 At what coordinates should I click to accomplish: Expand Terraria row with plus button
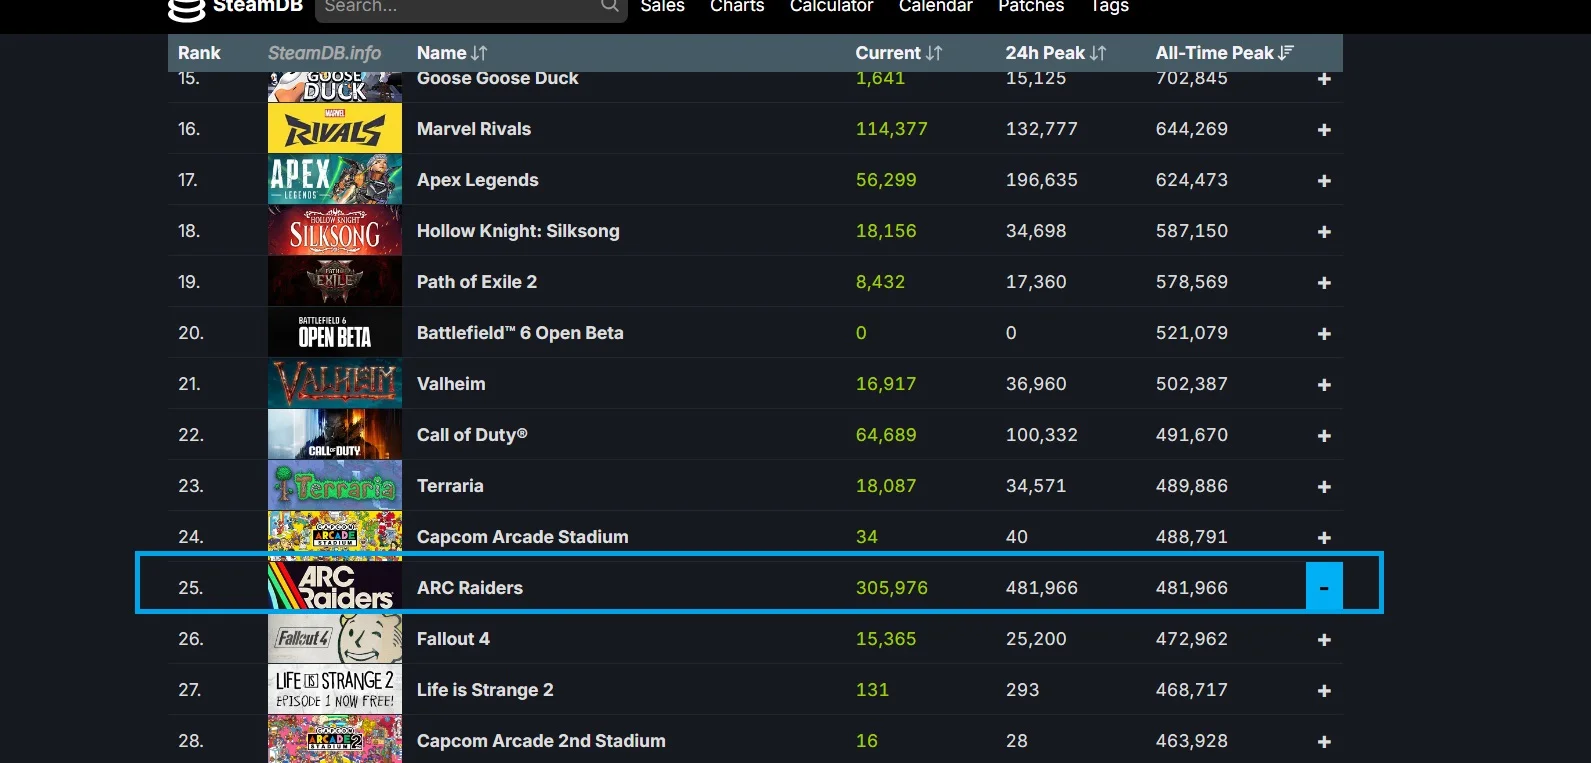pyautogui.click(x=1324, y=487)
